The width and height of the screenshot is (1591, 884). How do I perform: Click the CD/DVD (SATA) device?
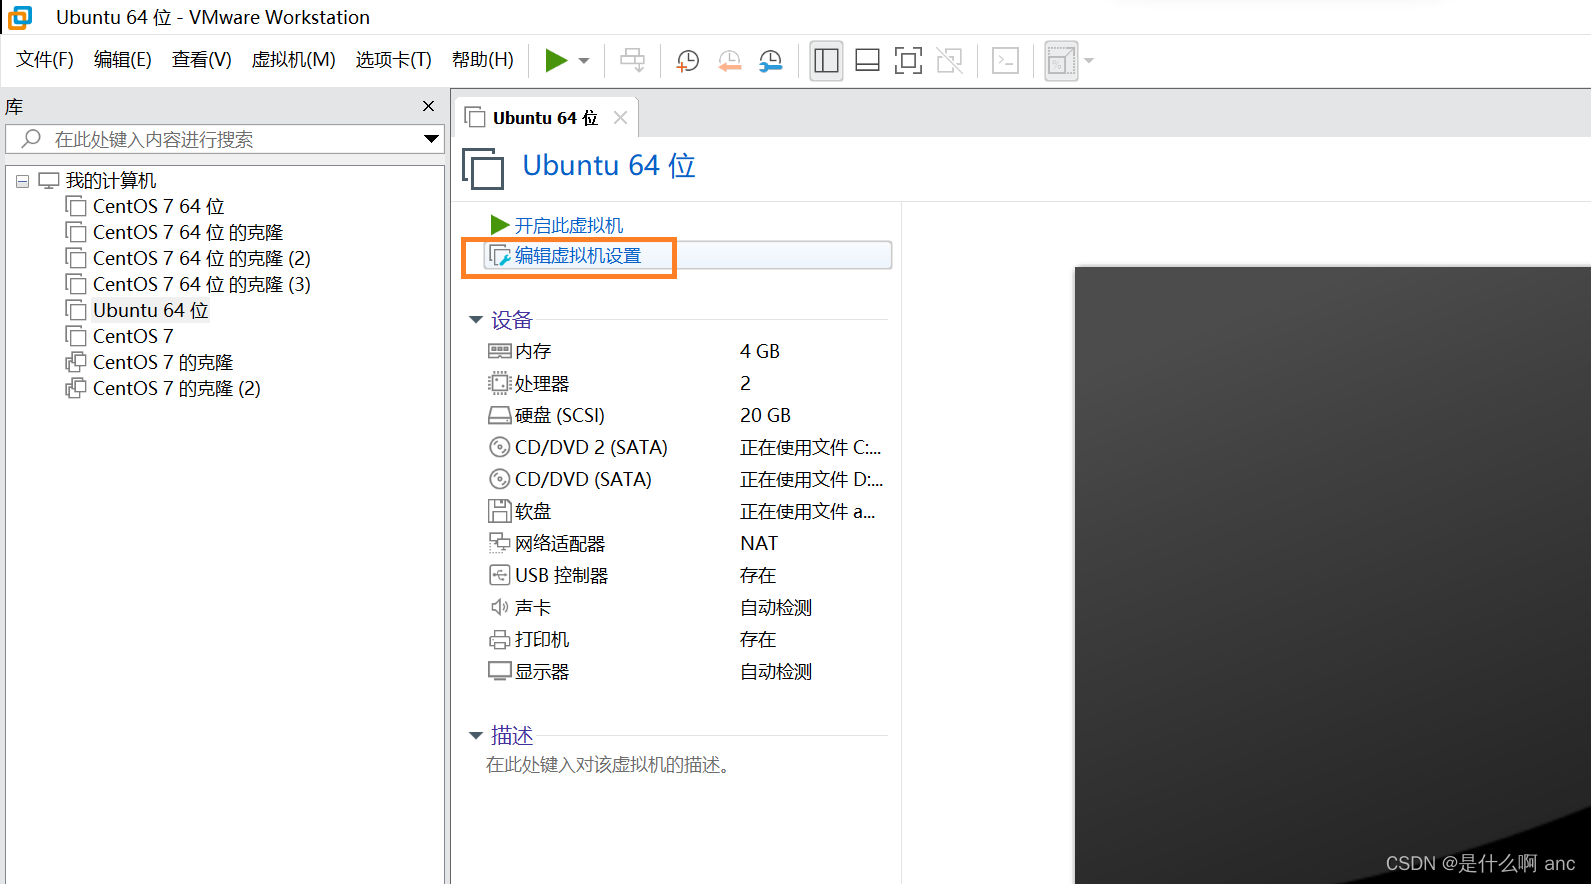[x=688, y=480]
